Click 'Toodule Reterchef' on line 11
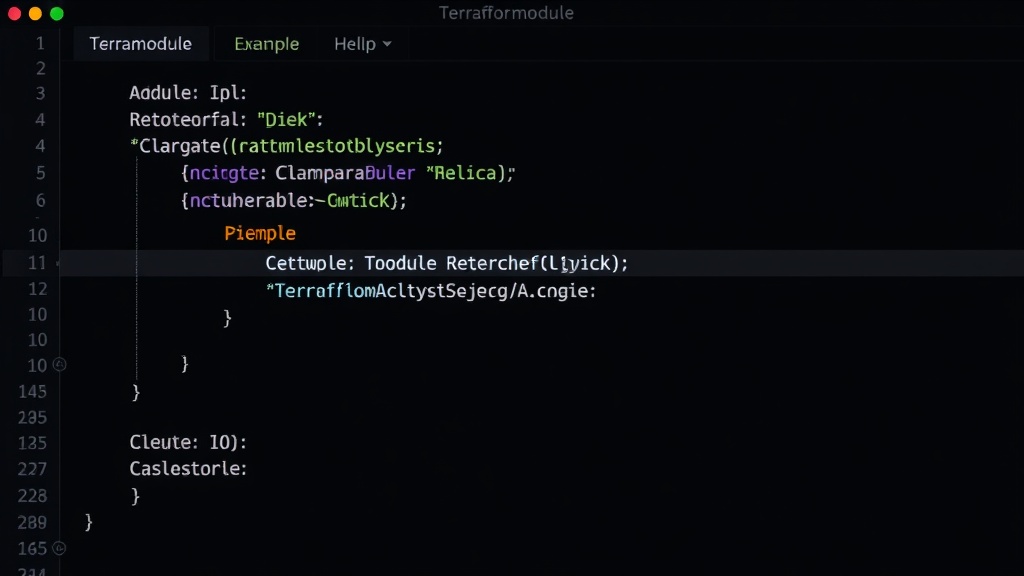Viewport: 1024px width, 576px height. (451, 263)
